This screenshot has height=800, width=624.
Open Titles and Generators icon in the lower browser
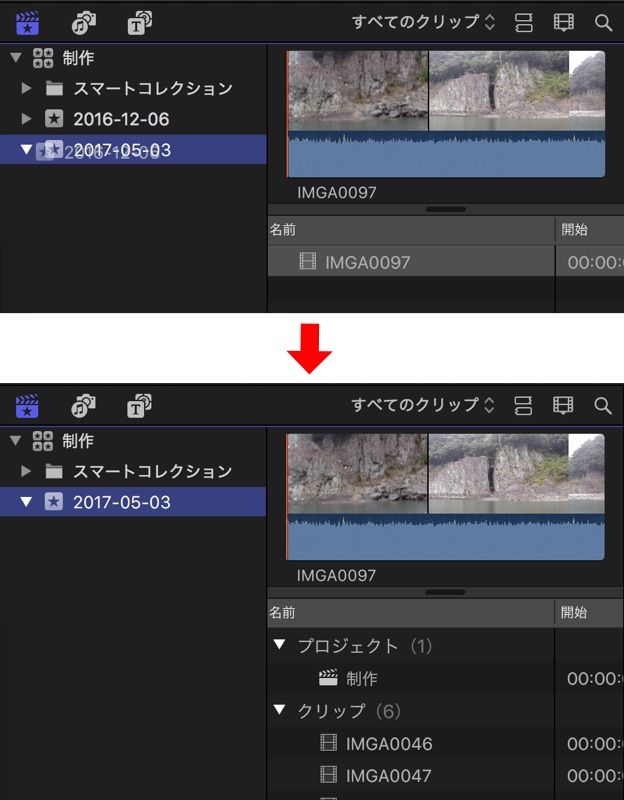[x=139, y=405]
